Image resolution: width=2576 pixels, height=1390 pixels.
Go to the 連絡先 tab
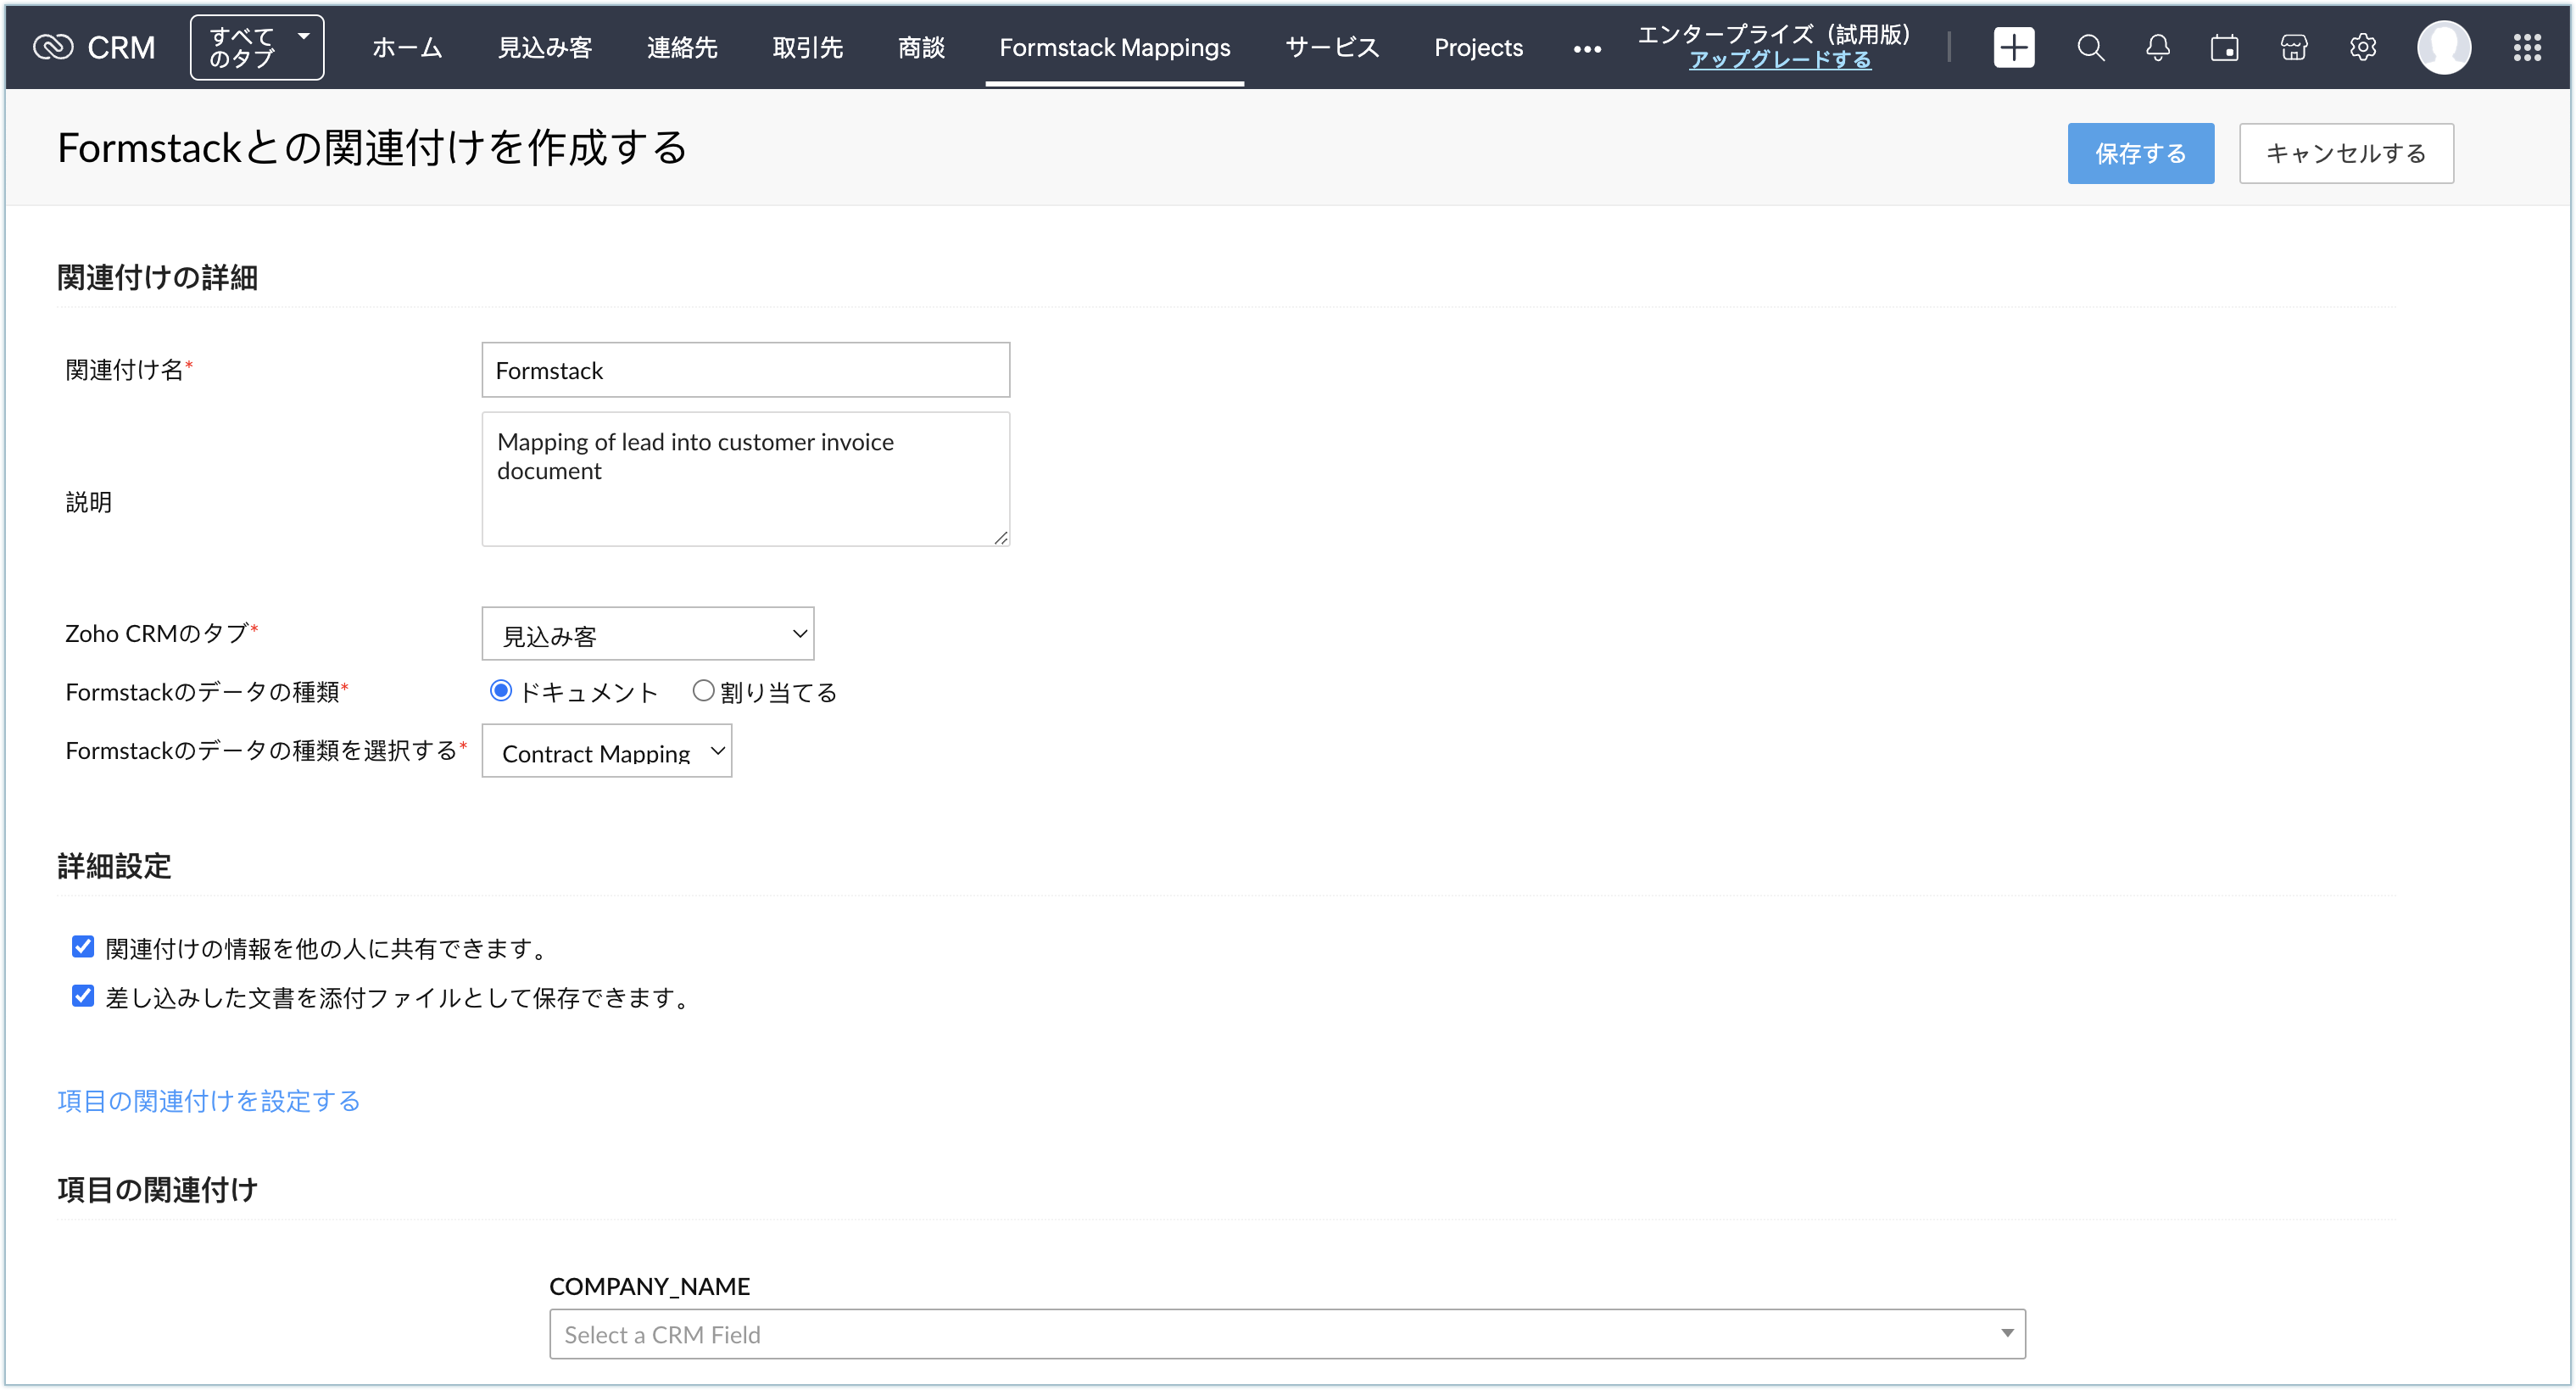[x=682, y=47]
